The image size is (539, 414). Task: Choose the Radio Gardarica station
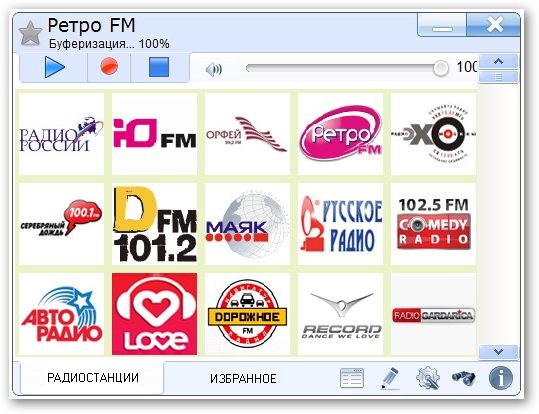click(433, 314)
